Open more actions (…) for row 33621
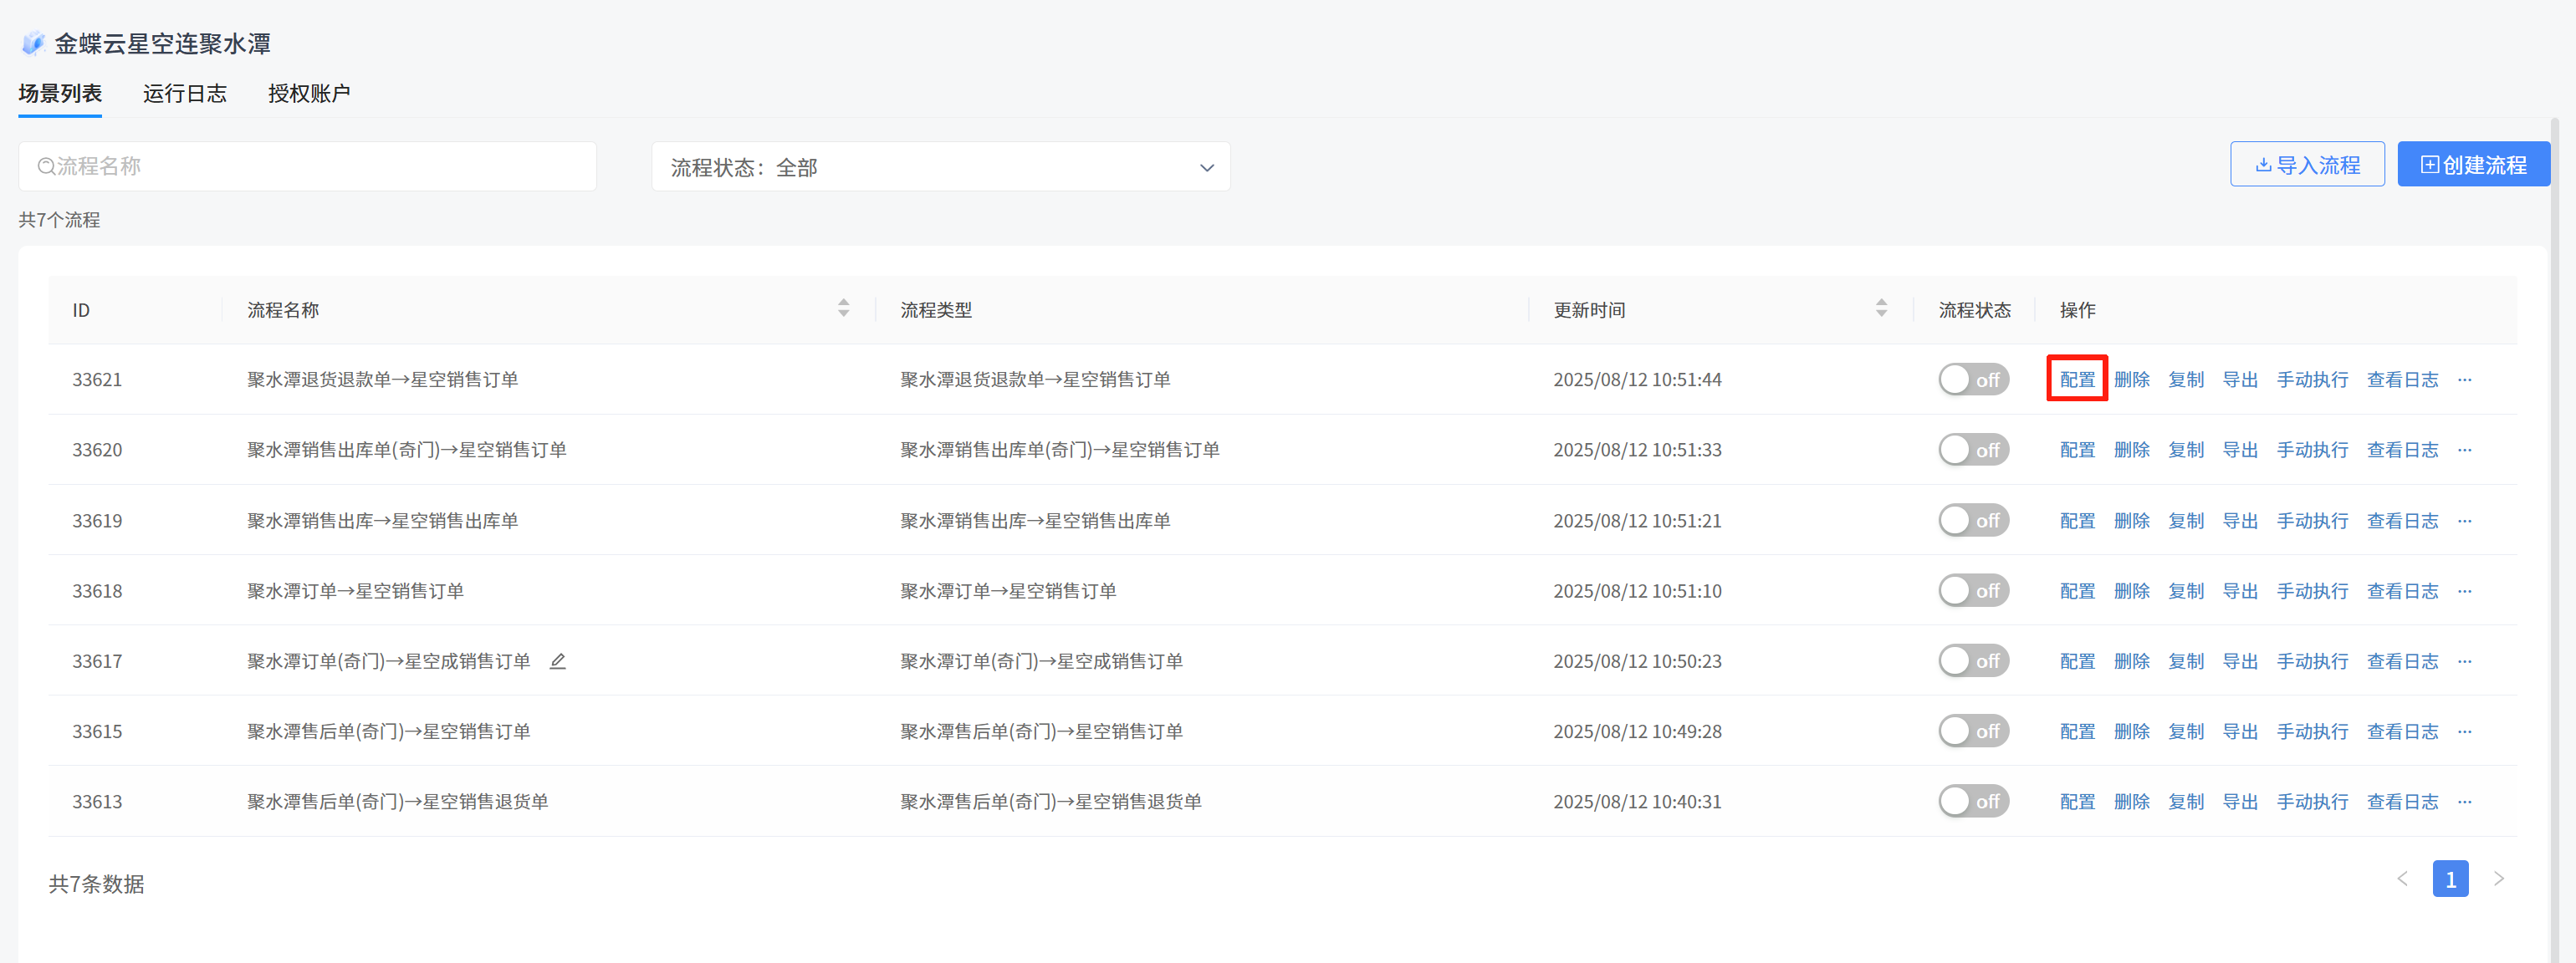Screen dimensions: 2576x963 [2465, 380]
